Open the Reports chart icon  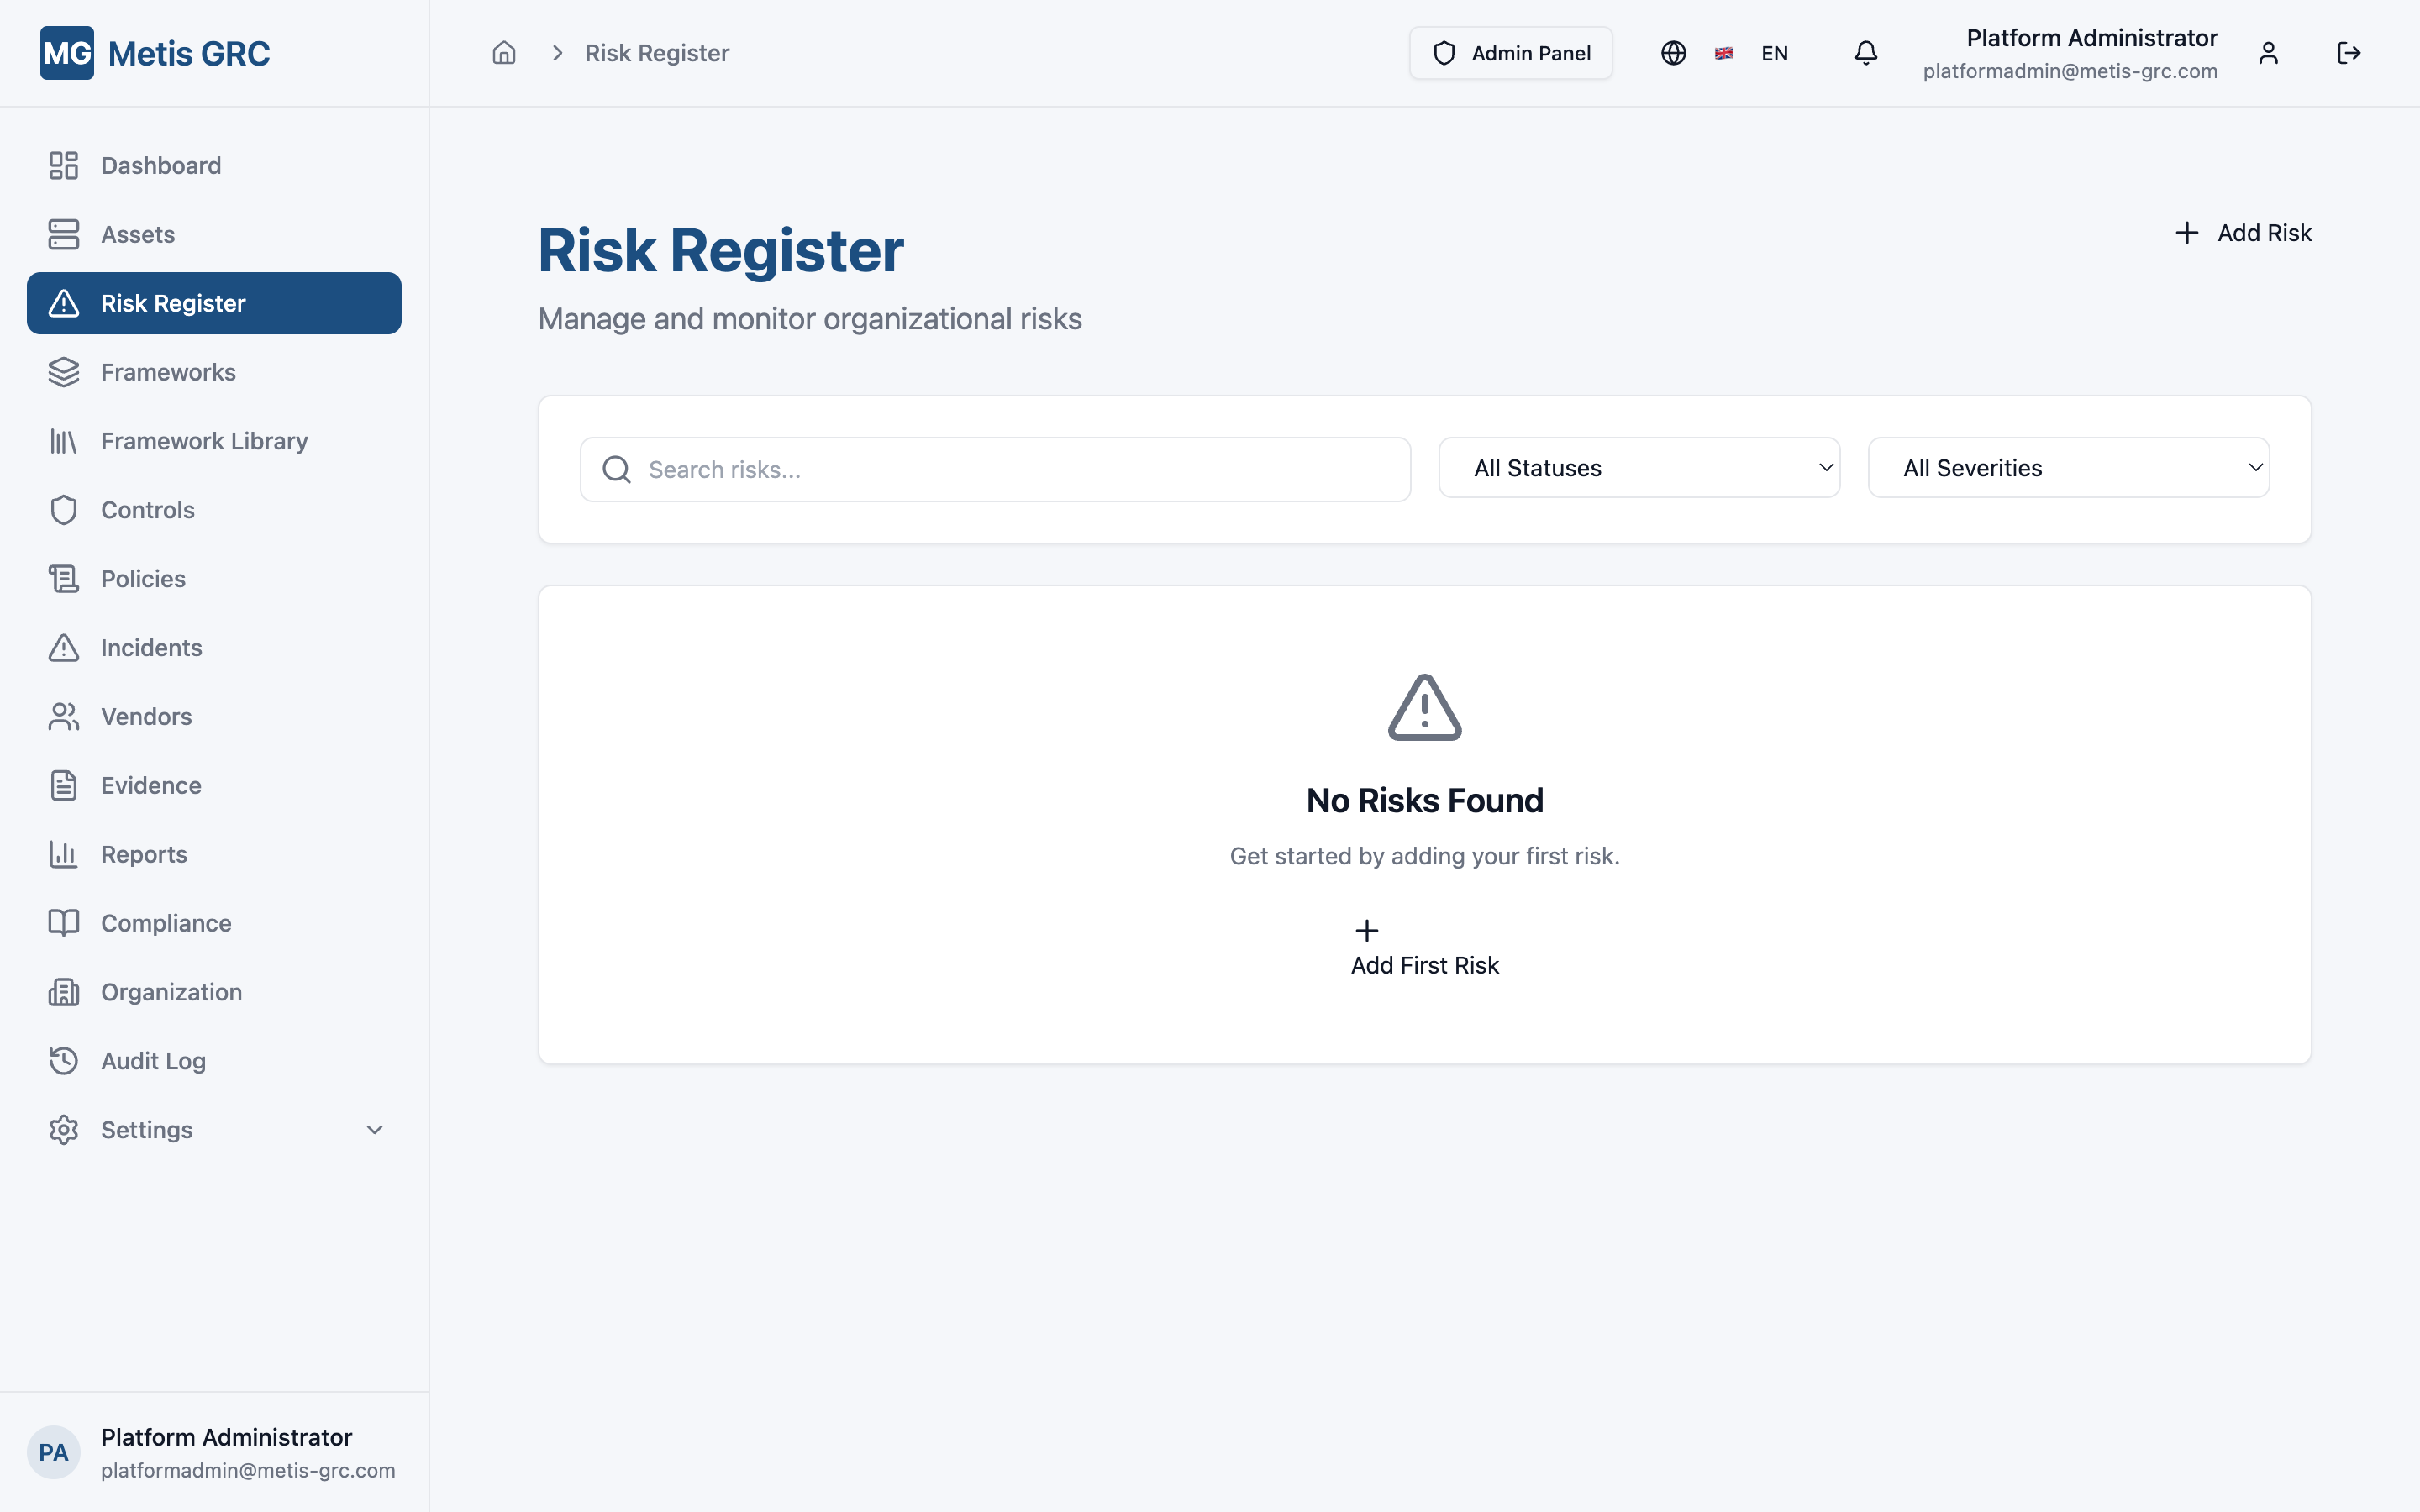[x=64, y=854]
